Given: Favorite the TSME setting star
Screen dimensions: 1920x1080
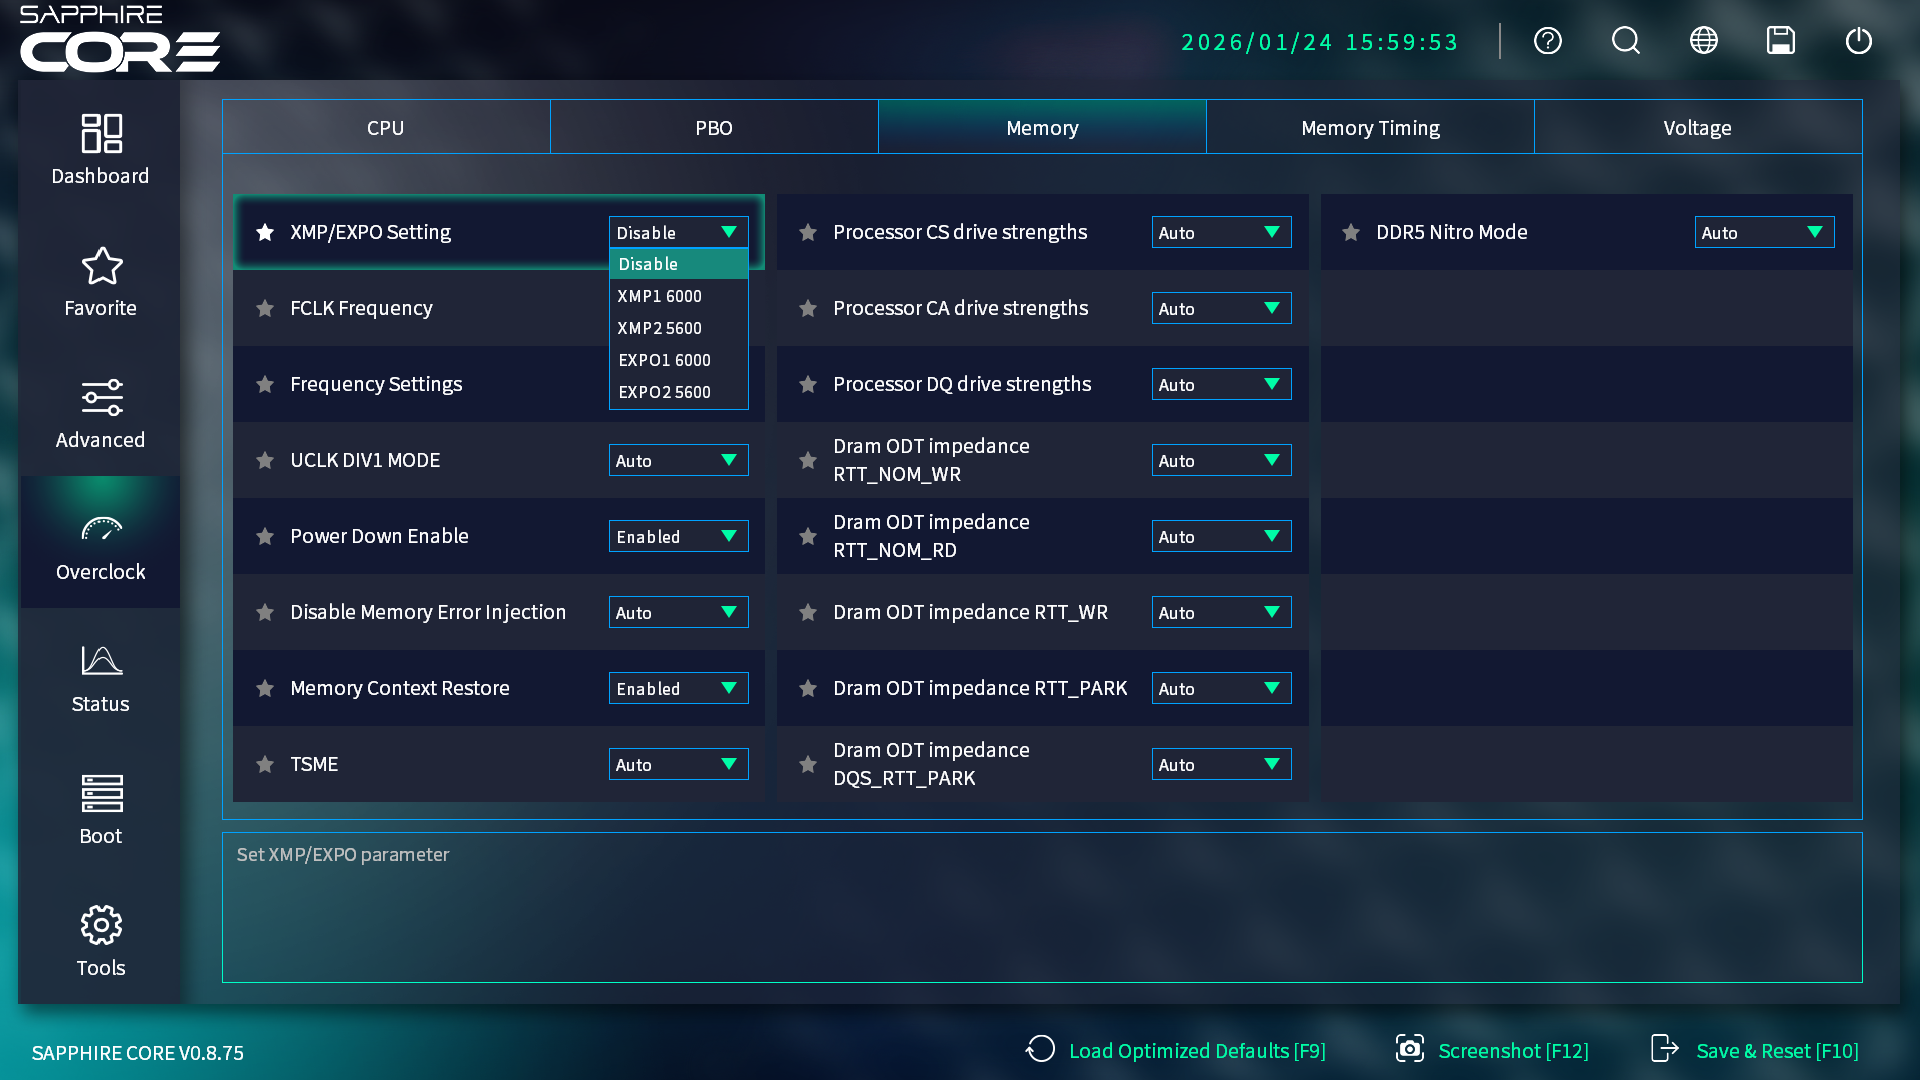Looking at the screenshot, I should point(265,765).
